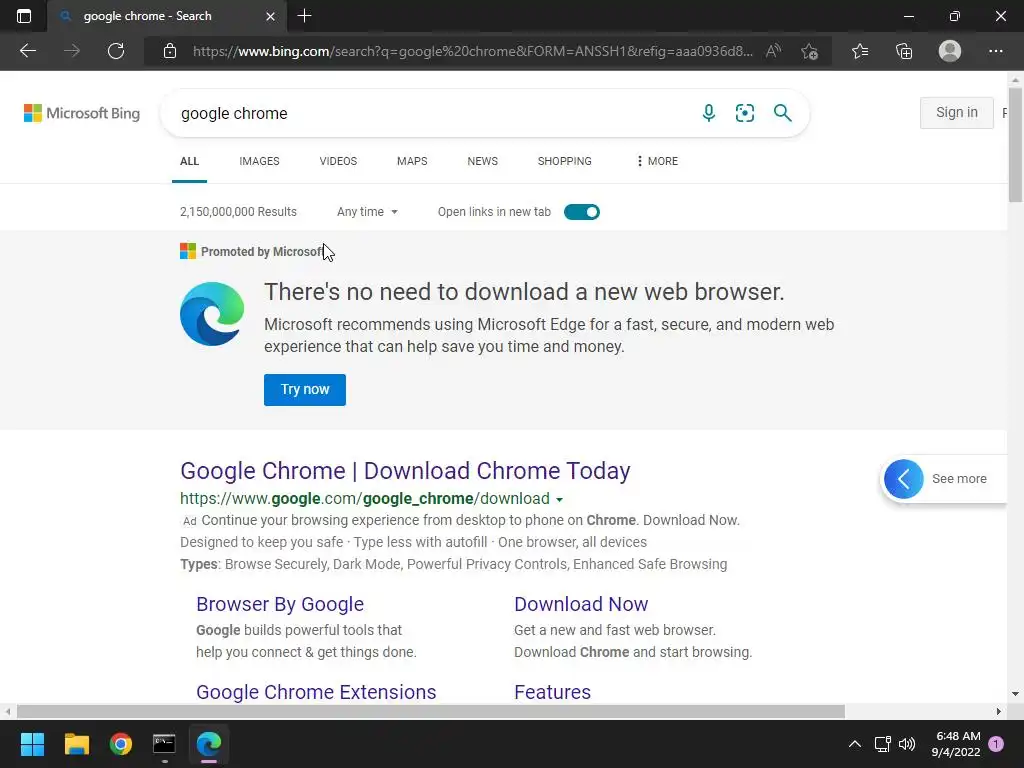Add this page to favorites star
1024x768 pixels.
click(810, 51)
